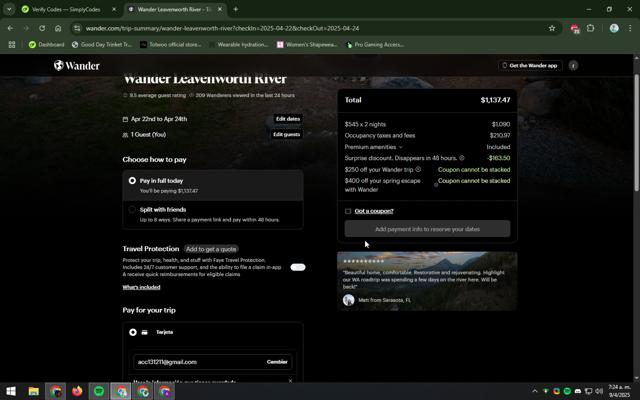
Task: Open the What's included link
Action: (141, 287)
